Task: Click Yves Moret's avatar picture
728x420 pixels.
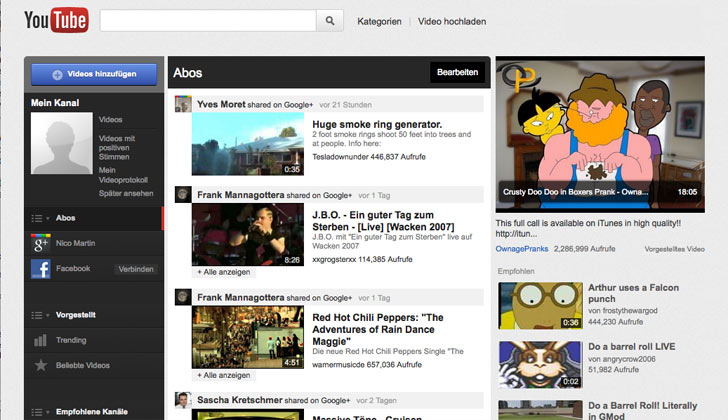Action: pos(183,104)
